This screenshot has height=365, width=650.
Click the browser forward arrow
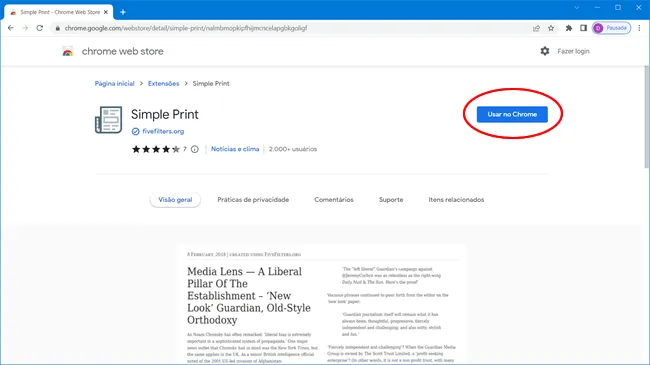point(25,28)
